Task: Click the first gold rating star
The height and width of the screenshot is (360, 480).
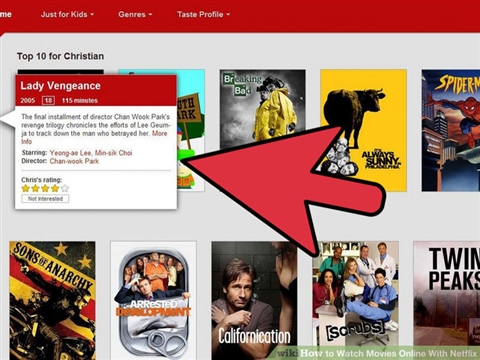Action: click(x=26, y=188)
